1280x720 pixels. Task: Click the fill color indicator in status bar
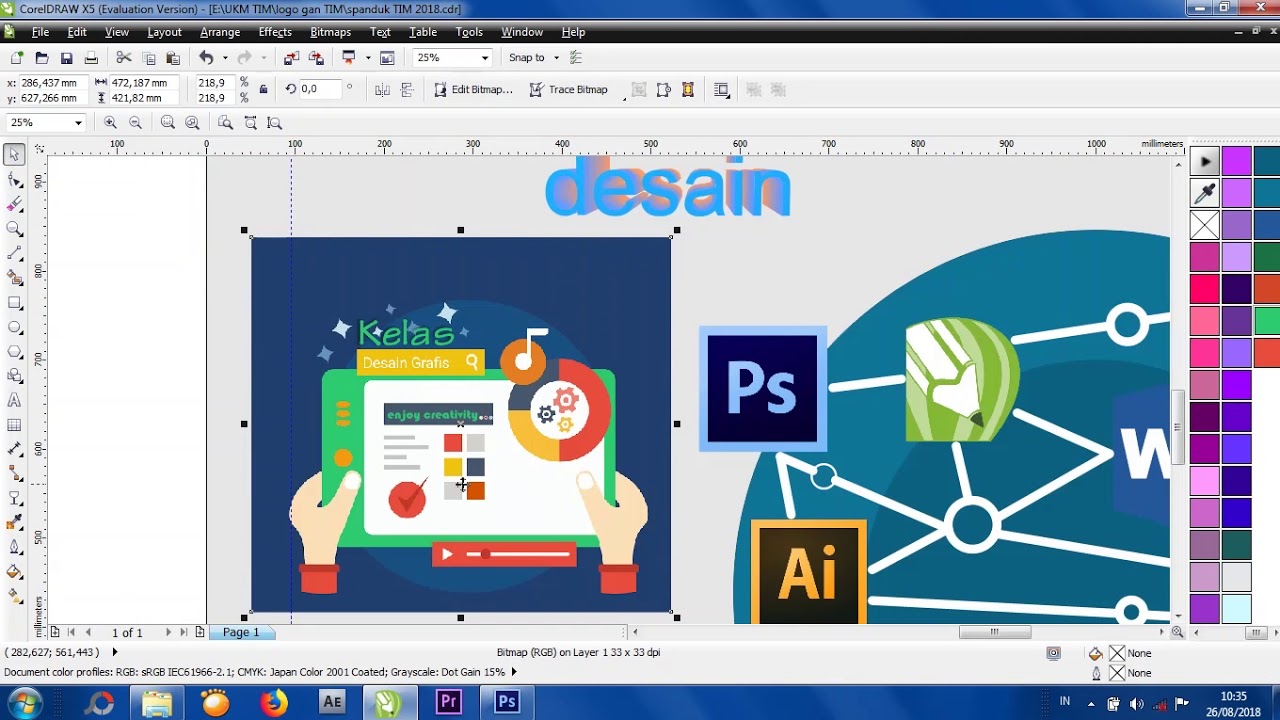point(1117,653)
